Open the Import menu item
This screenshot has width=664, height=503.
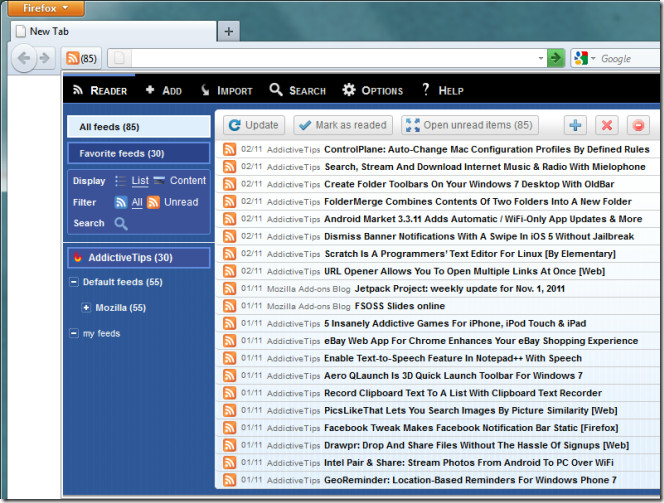pyautogui.click(x=226, y=90)
